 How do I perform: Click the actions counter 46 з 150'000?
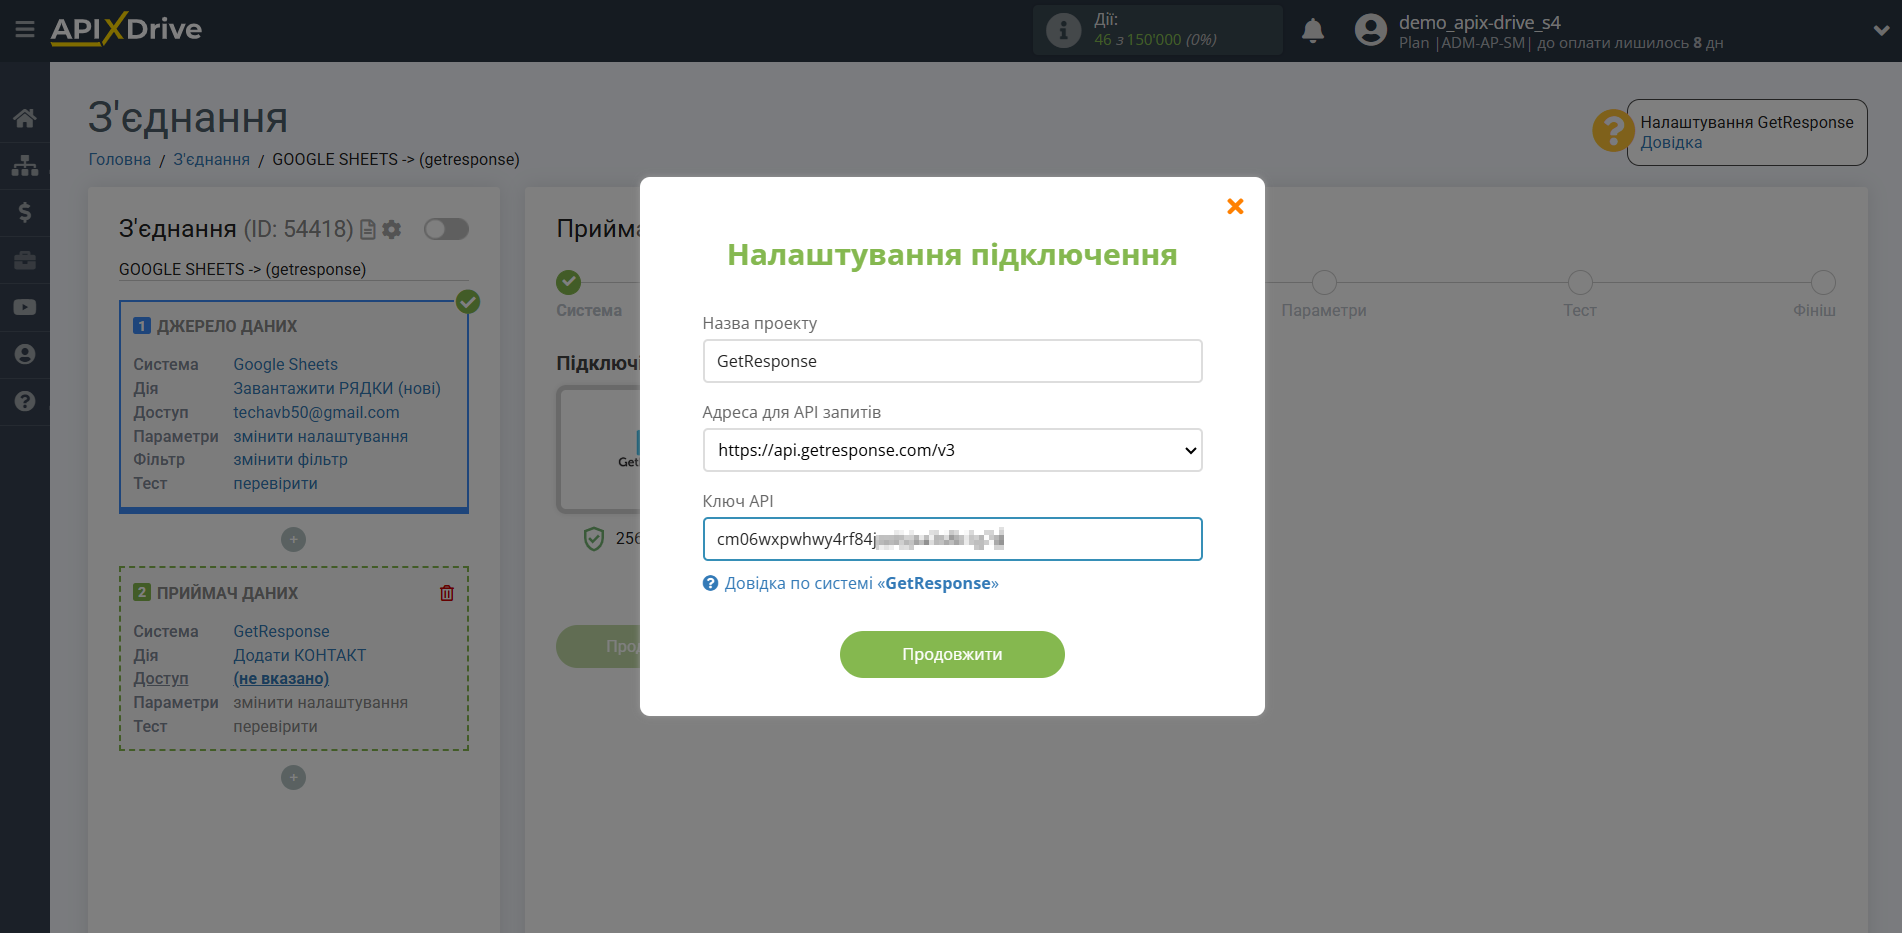coord(1155,40)
